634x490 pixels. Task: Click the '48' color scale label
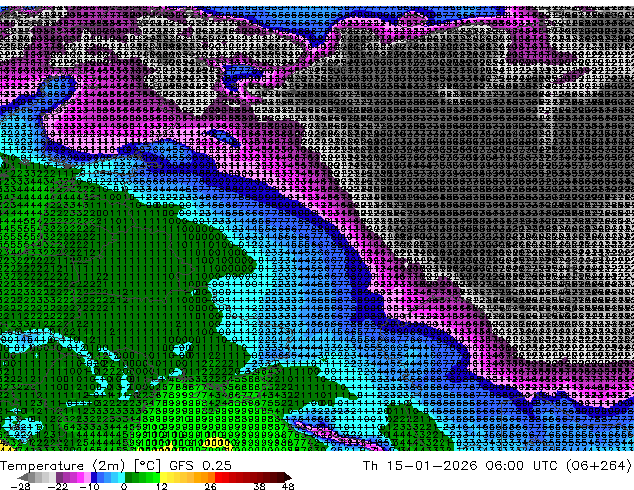click(288, 486)
